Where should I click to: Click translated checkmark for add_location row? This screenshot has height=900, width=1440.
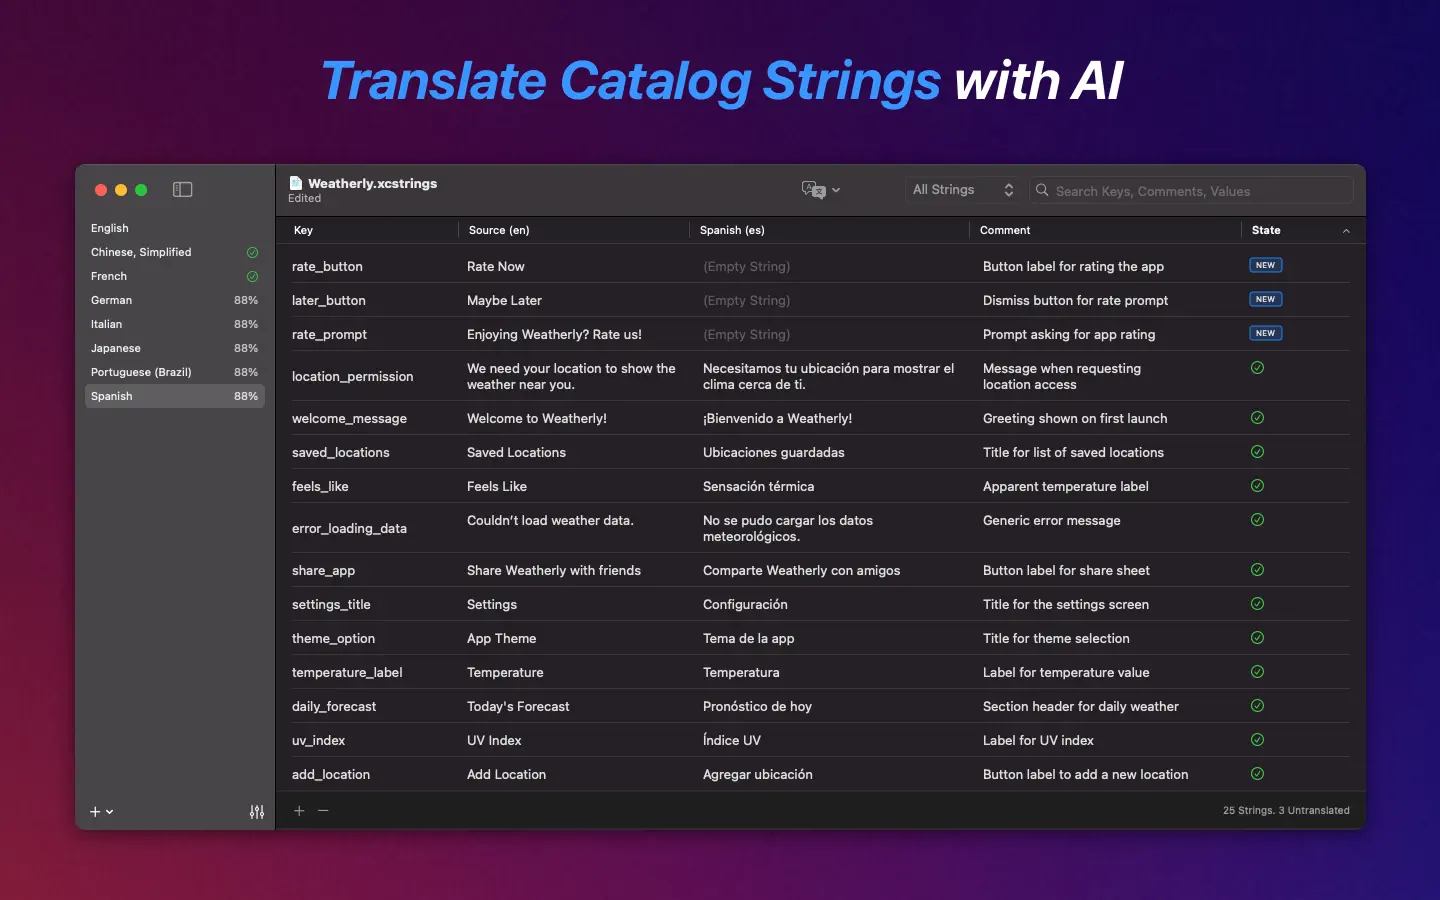click(x=1257, y=774)
